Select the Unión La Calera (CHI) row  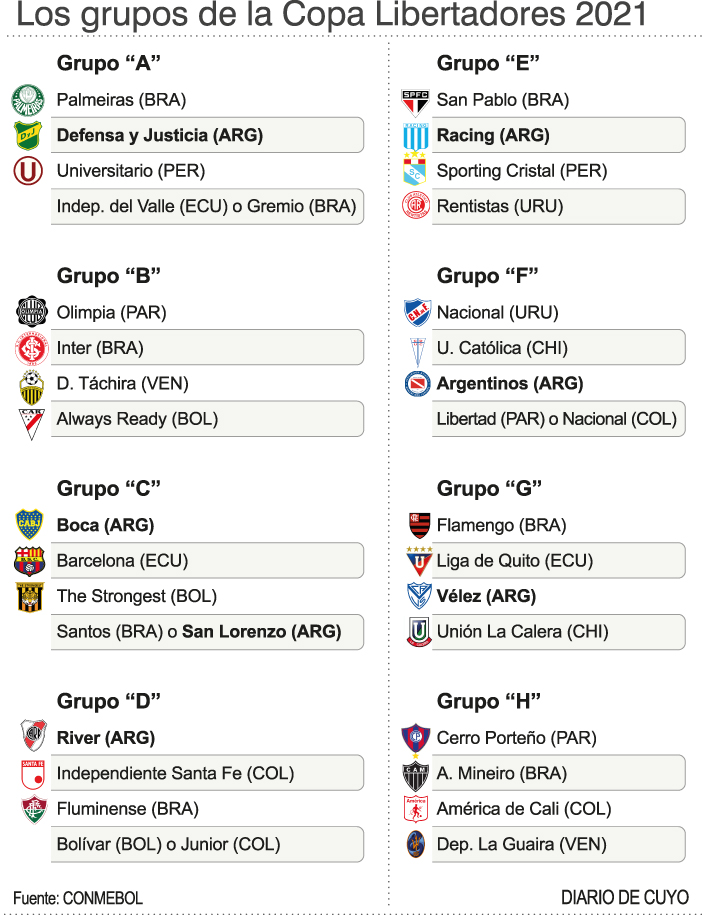coord(556,632)
